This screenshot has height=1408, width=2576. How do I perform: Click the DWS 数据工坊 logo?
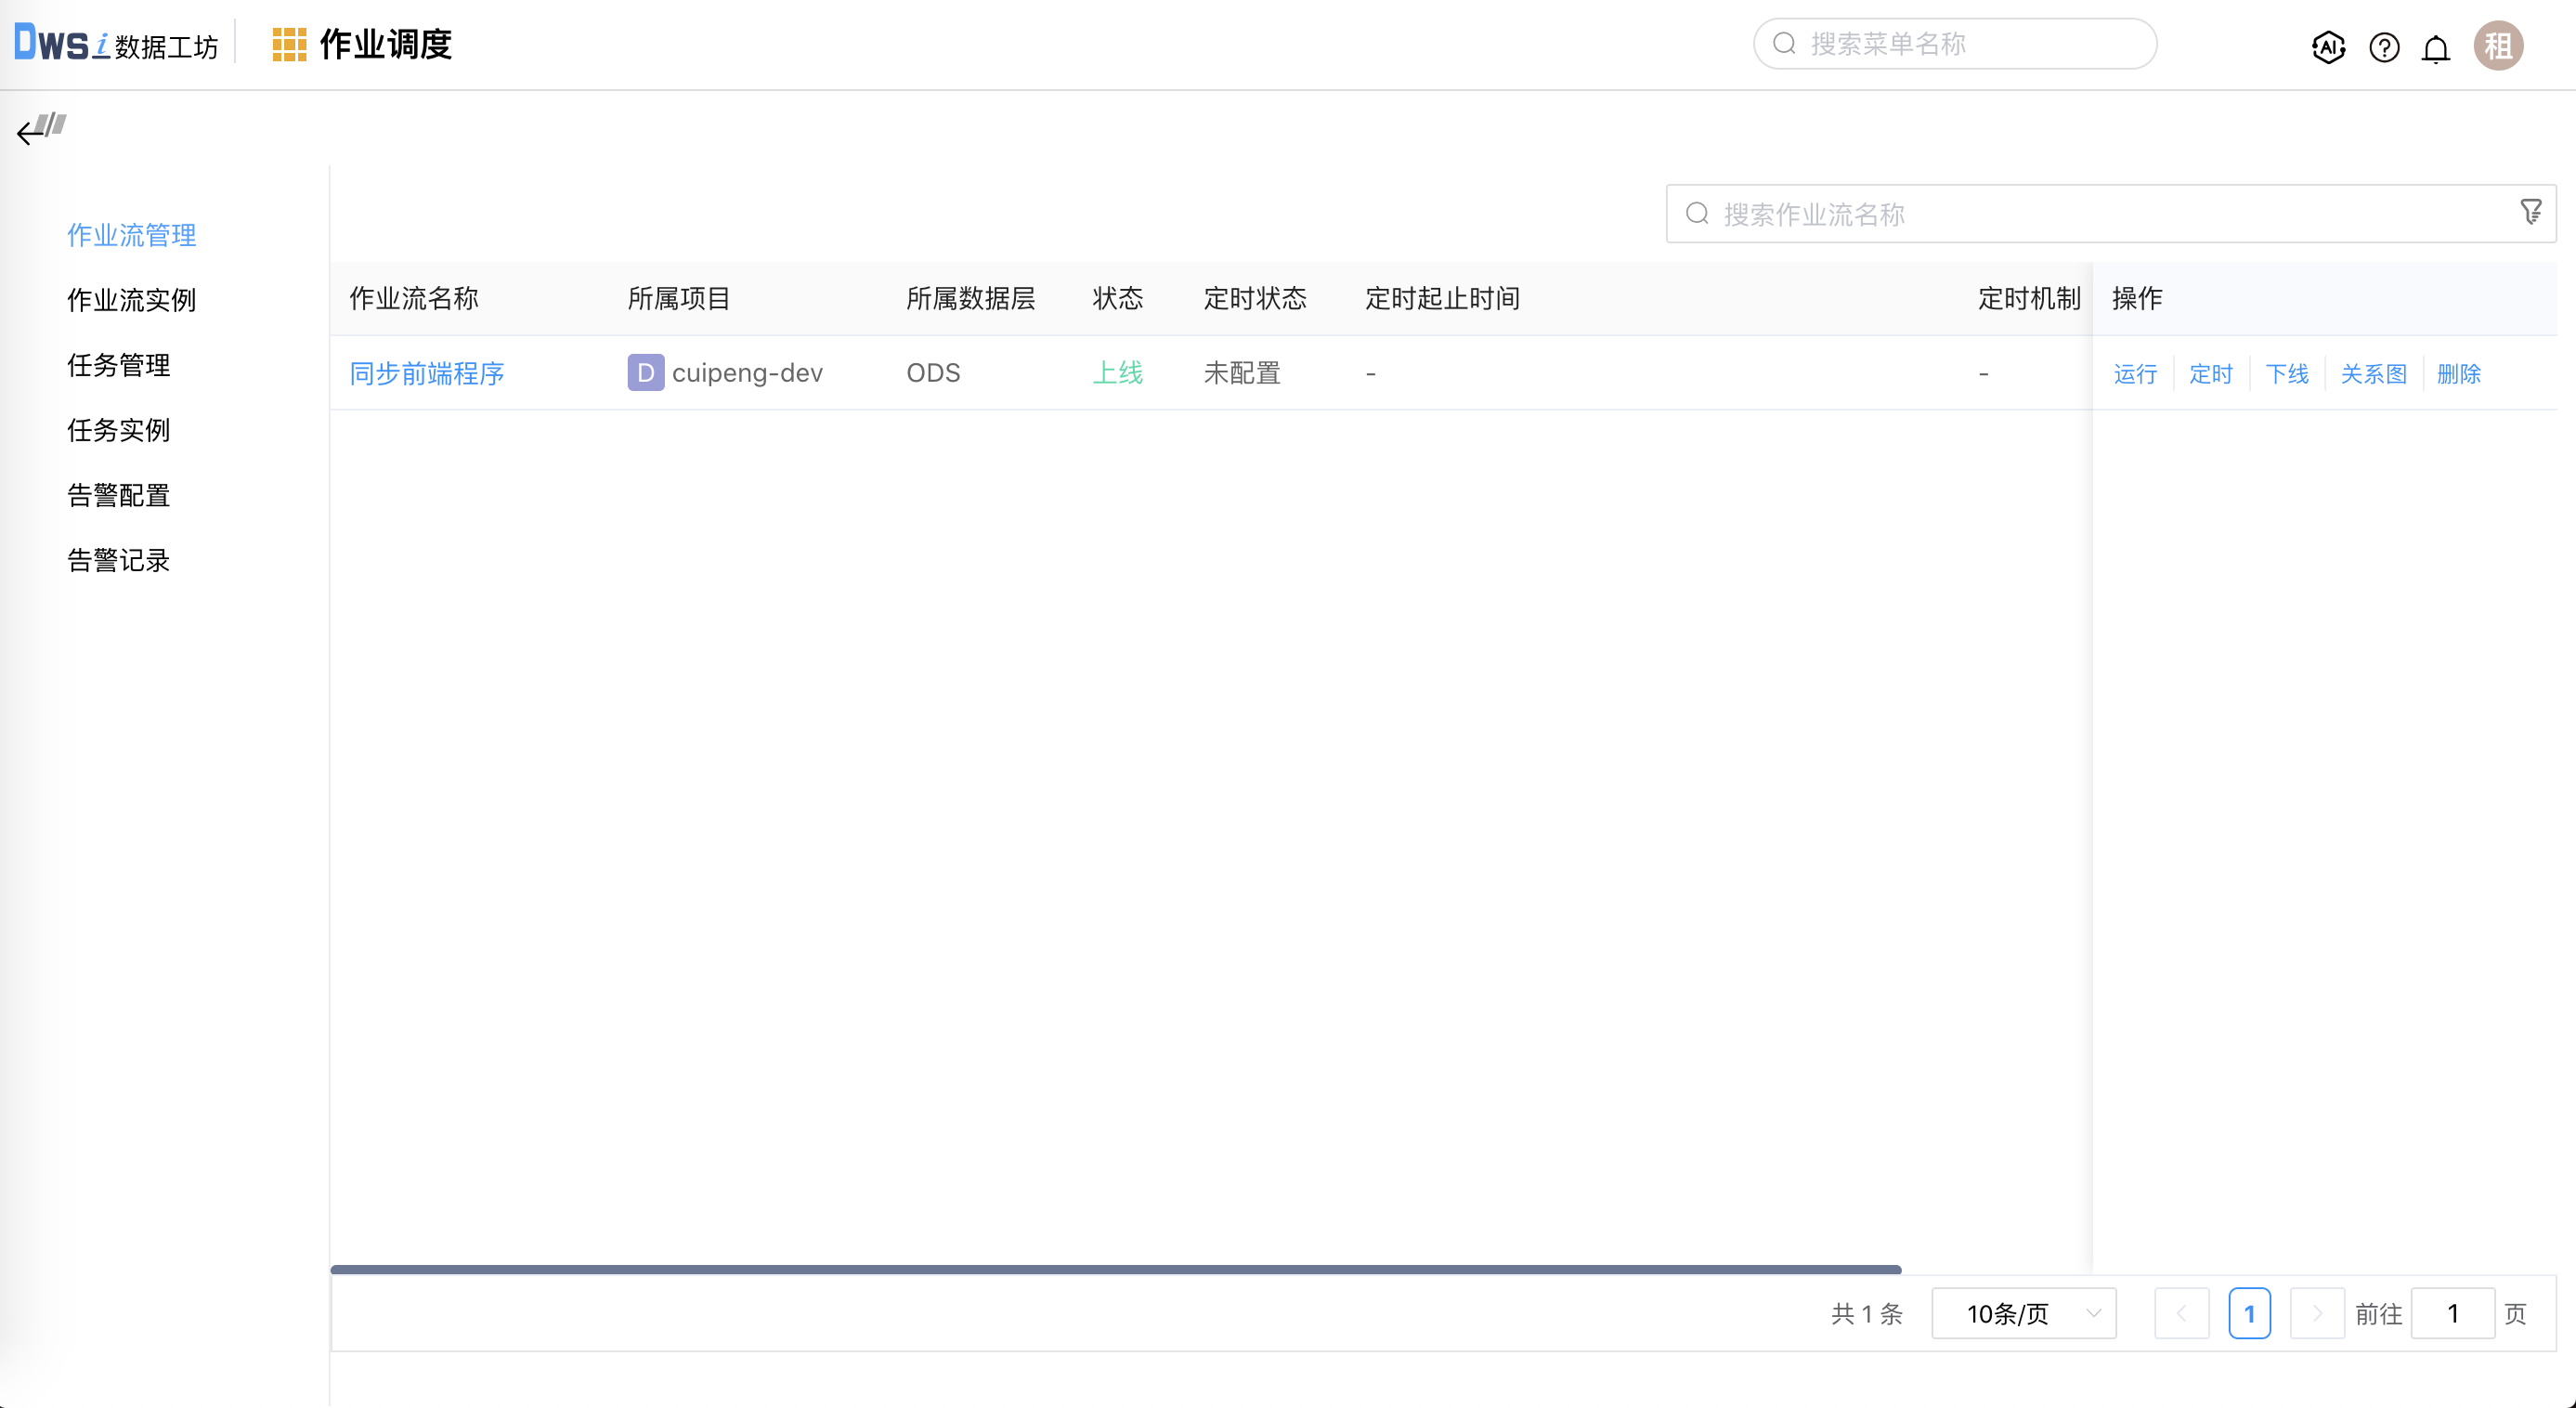click(115, 43)
